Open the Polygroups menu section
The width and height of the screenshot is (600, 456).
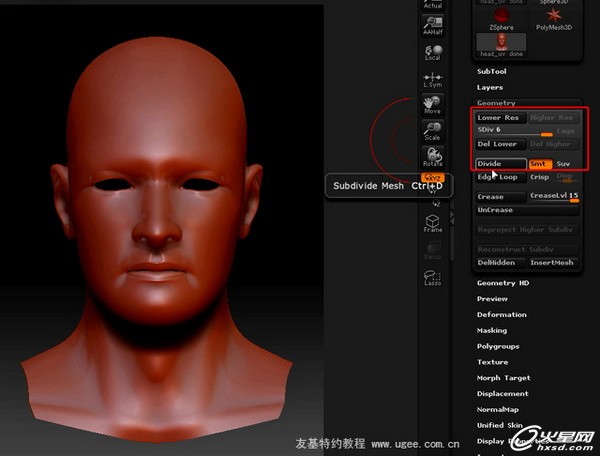click(x=496, y=346)
